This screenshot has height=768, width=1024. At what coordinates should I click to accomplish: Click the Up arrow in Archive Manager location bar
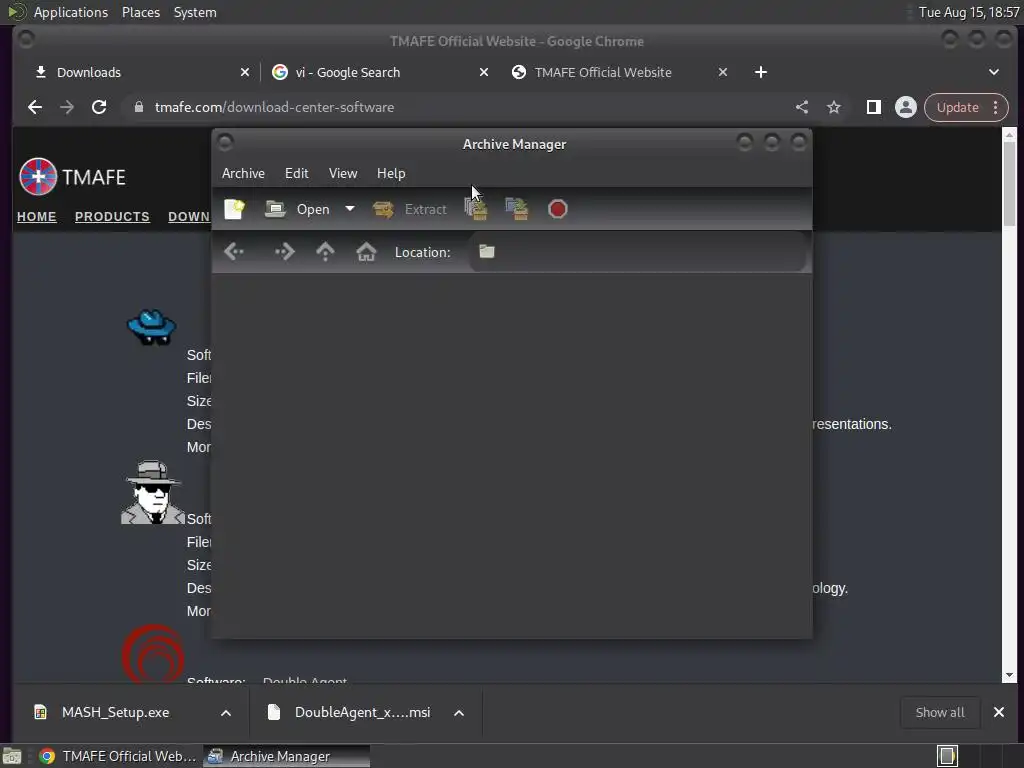click(325, 251)
